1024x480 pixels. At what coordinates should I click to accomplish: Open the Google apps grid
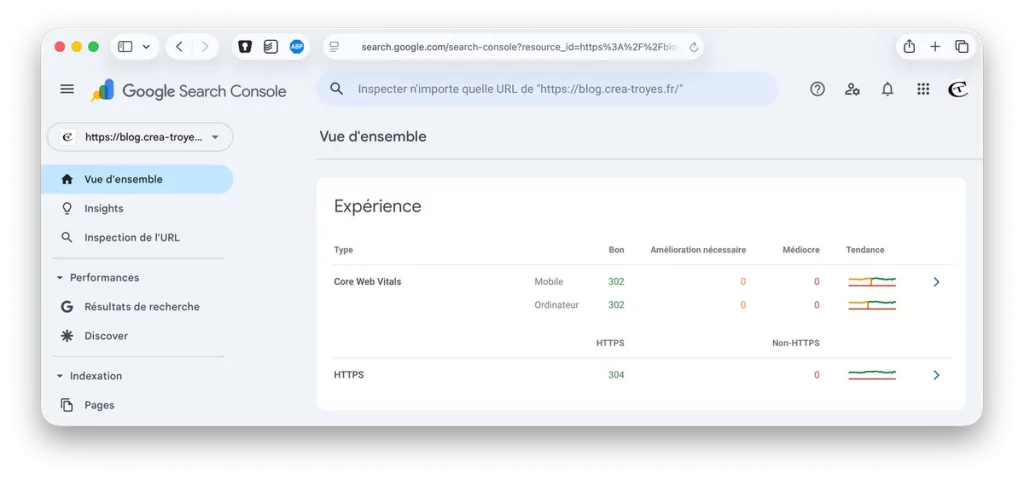point(923,89)
